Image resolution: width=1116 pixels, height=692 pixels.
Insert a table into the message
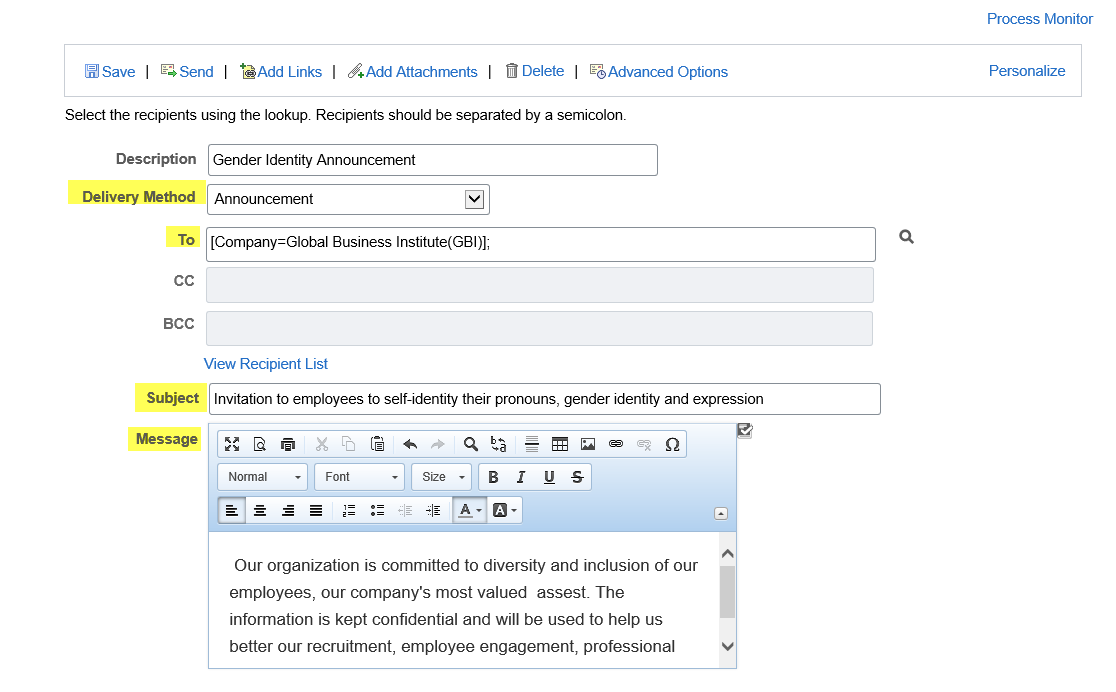pos(560,445)
